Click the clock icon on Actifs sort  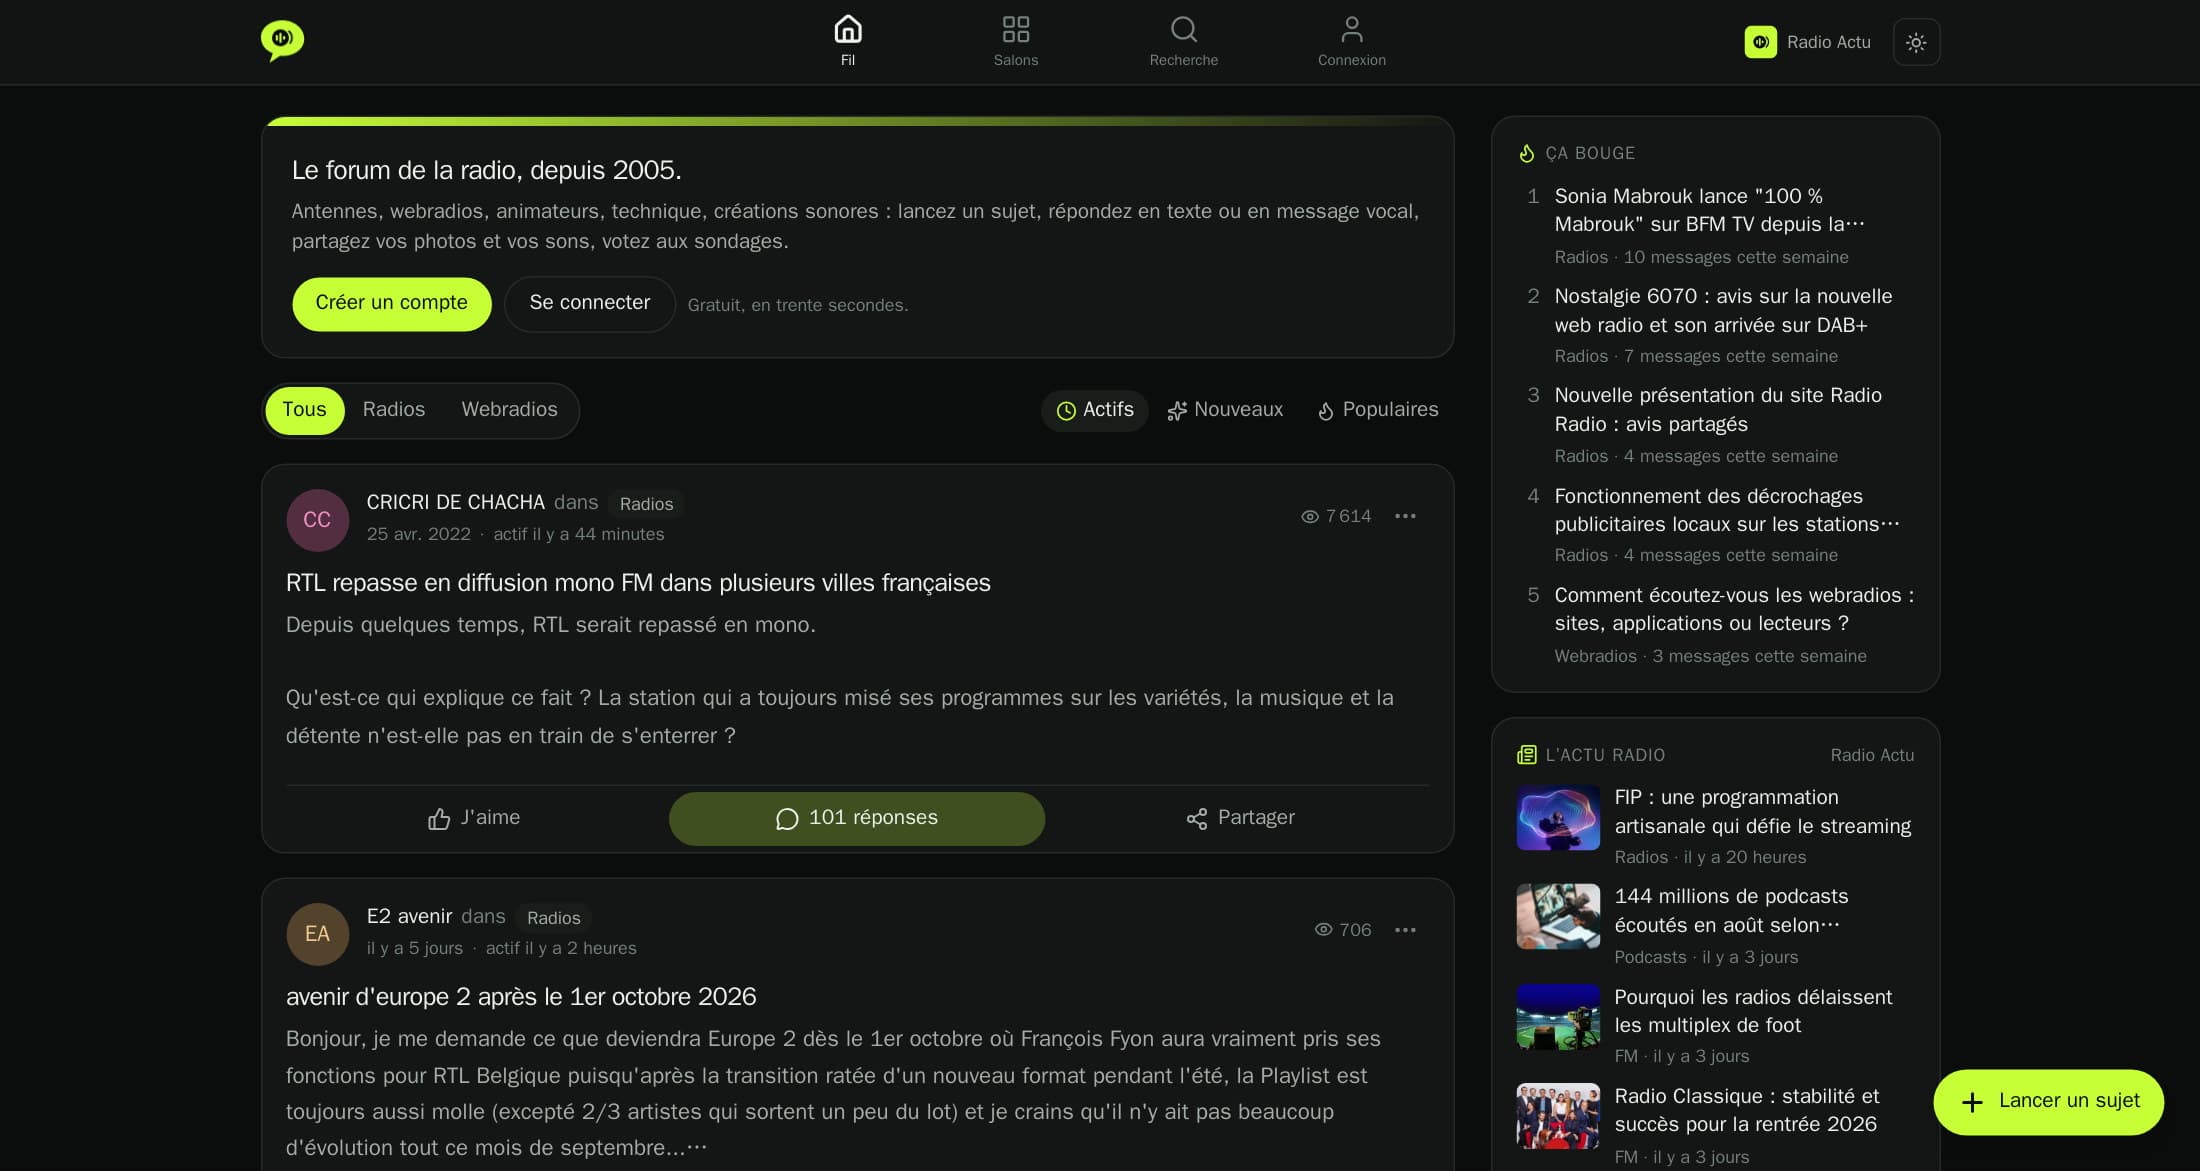[x=1066, y=410]
